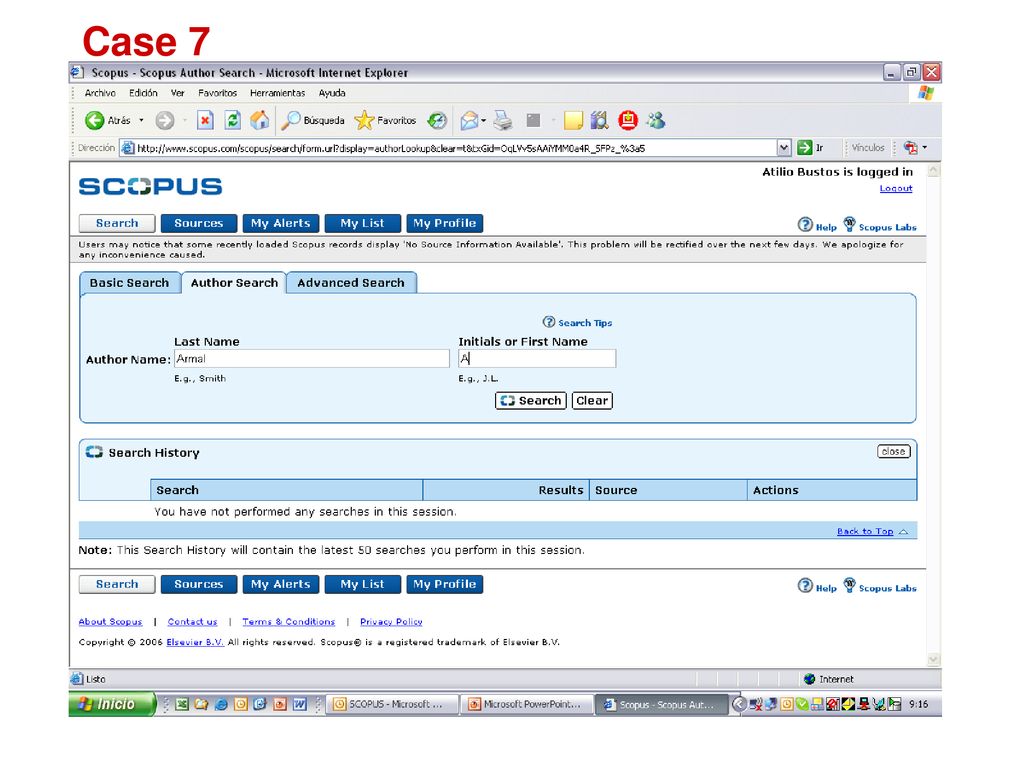Click the red round toolbar icon

pos(628,120)
